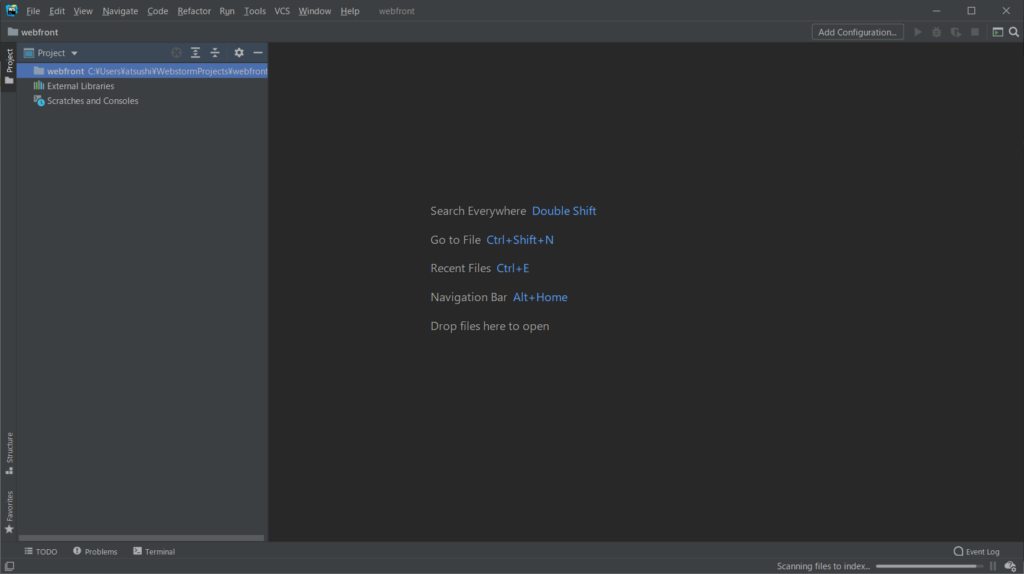This screenshot has height=574, width=1024.
Task: Click Scanning files to index text
Action: pos(824,567)
